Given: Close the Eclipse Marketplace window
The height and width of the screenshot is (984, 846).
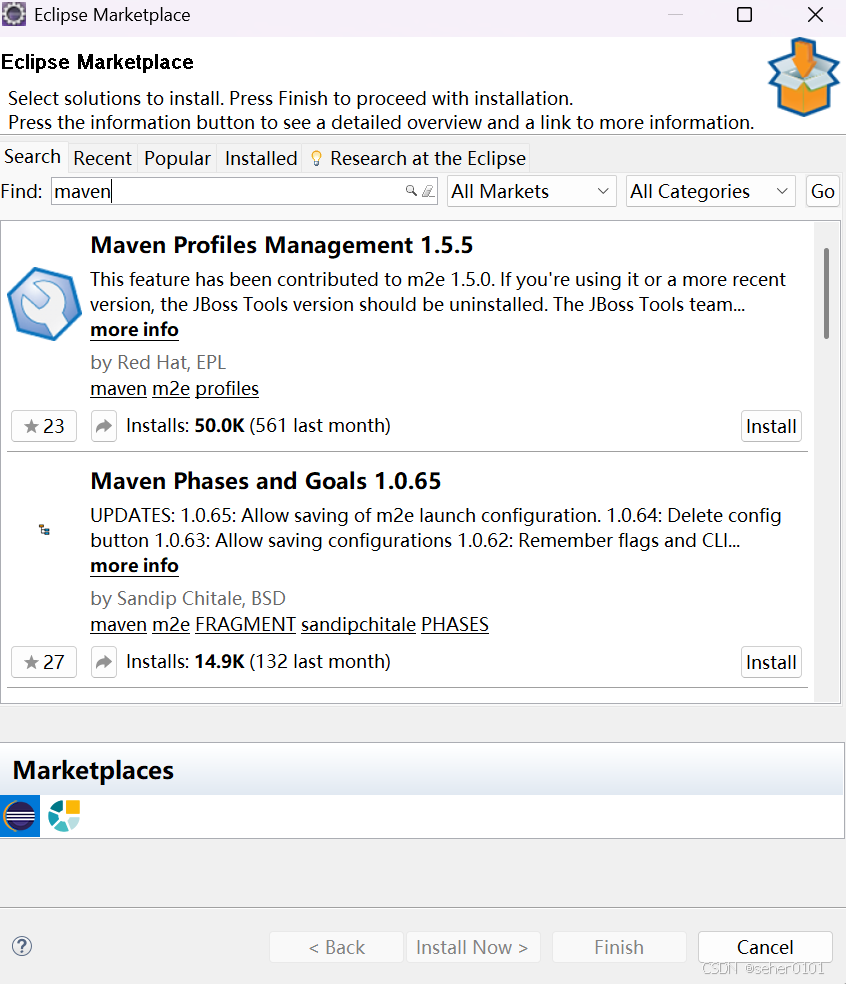Looking at the screenshot, I should [815, 14].
